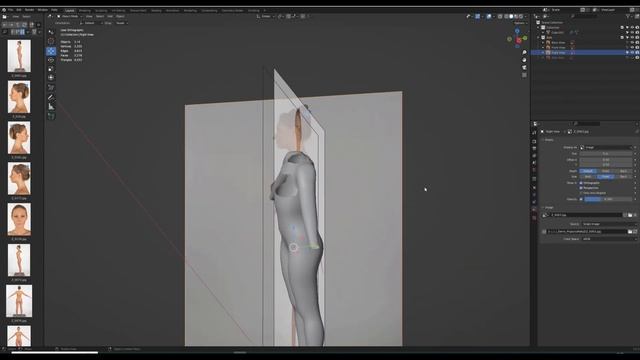Click outliner filter funnel icon
This screenshot has width=640, height=360.
tap(628, 16)
